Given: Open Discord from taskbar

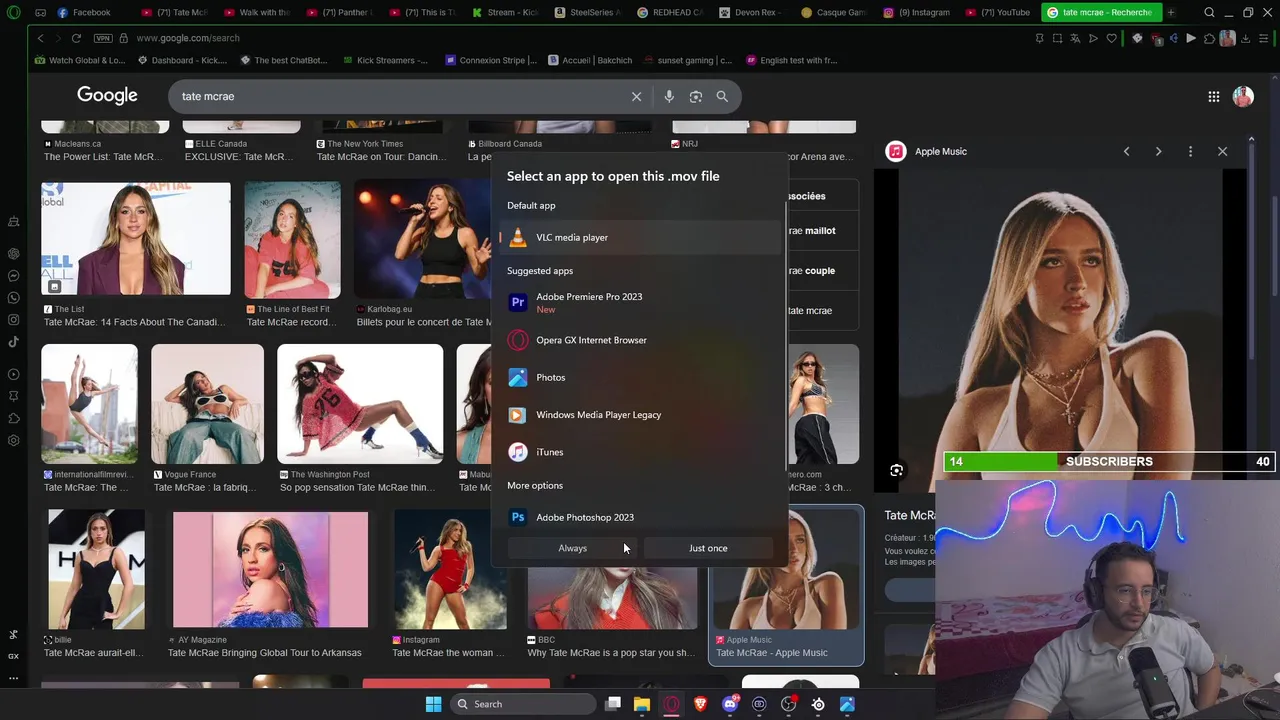Looking at the screenshot, I should [730, 704].
